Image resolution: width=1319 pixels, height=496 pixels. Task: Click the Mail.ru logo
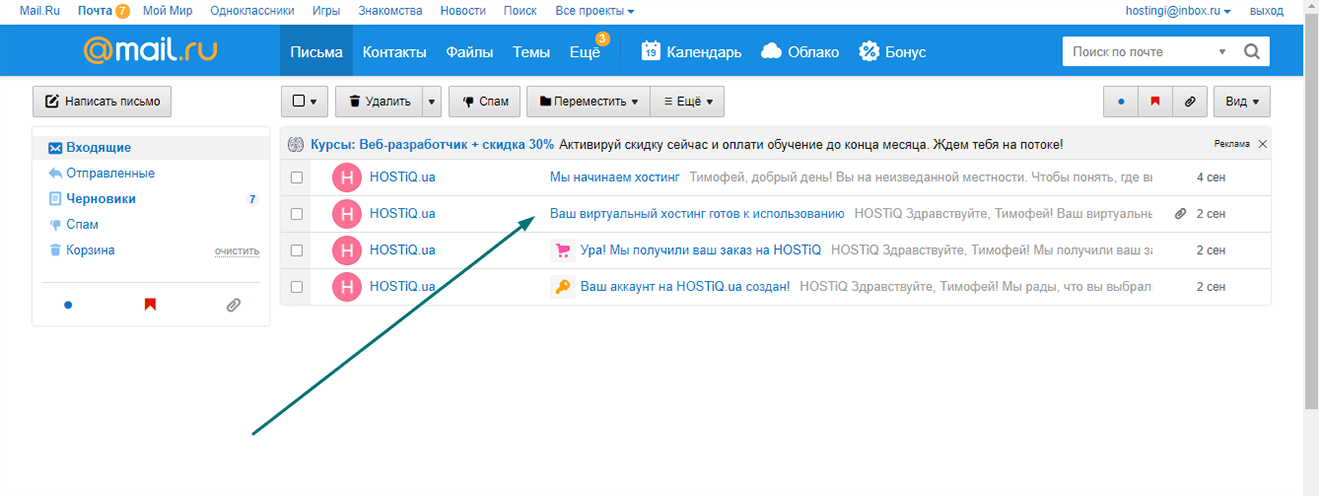coord(150,50)
